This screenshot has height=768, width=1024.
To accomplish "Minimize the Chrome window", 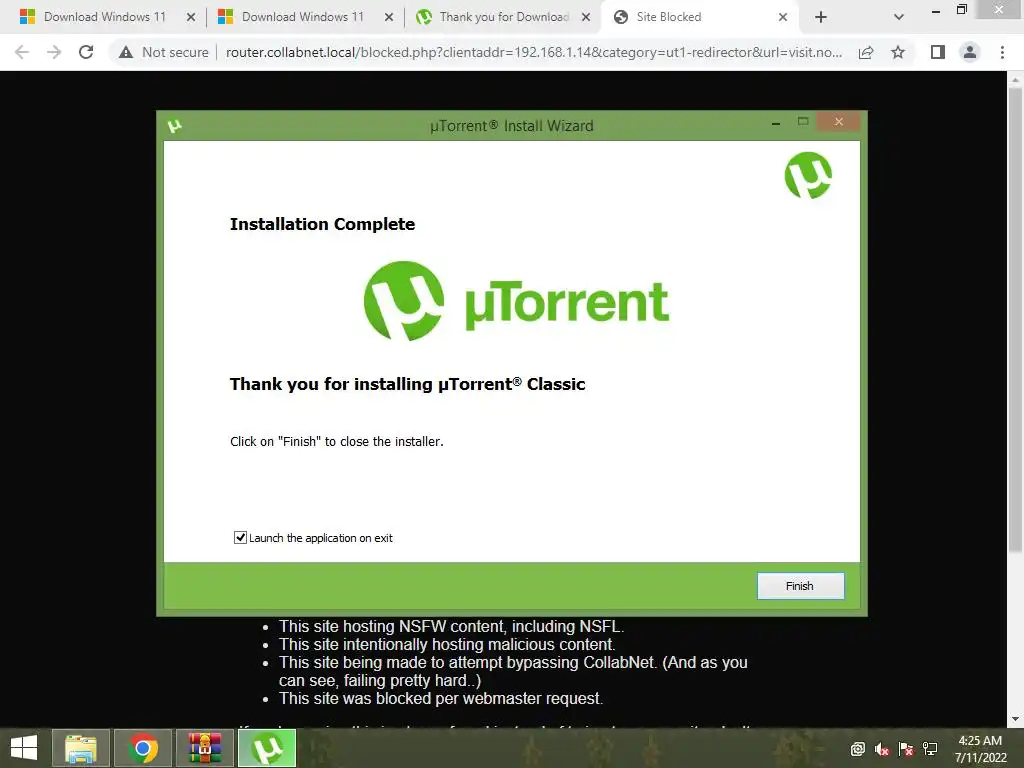I will coord(936,10).
